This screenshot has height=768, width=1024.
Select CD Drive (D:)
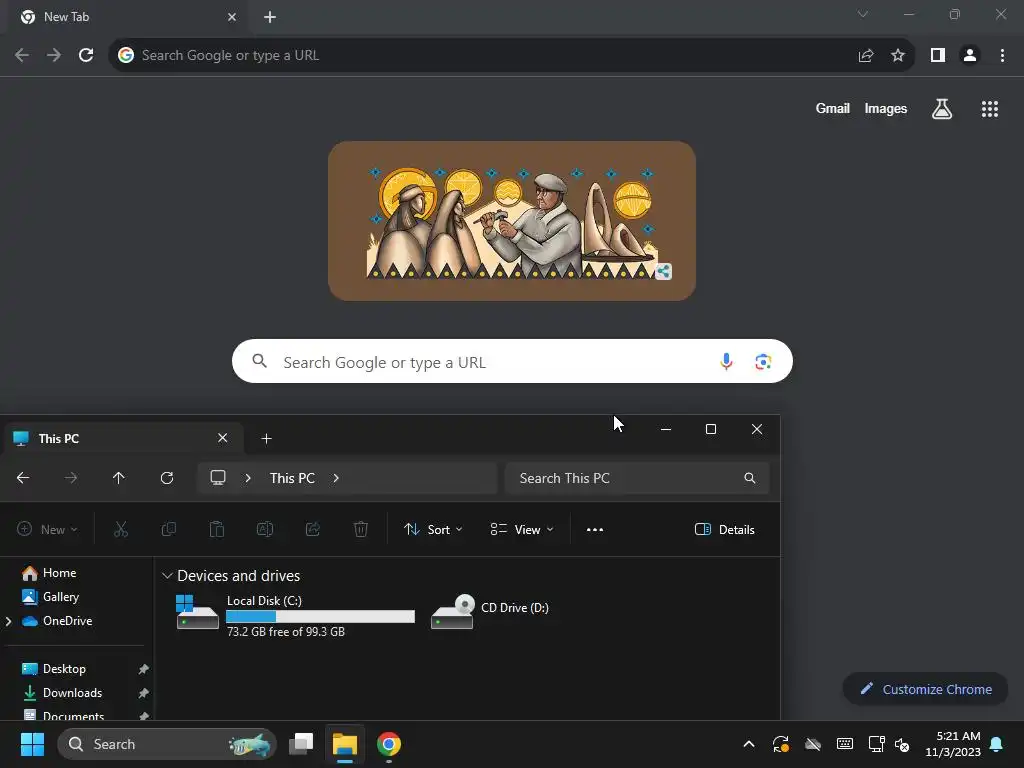click(491, 611)
